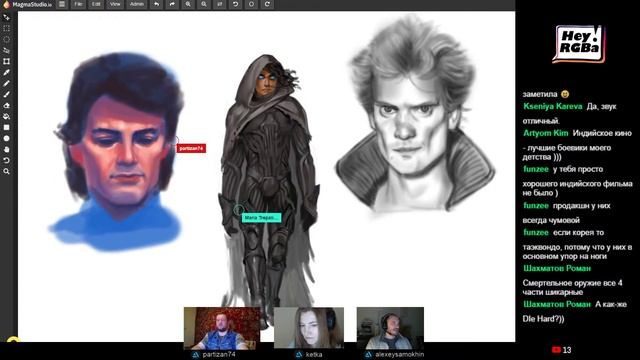Select the Zoom tool in left sidebar
This screenshot has height=360, width=640.
[x=7, y=172]
